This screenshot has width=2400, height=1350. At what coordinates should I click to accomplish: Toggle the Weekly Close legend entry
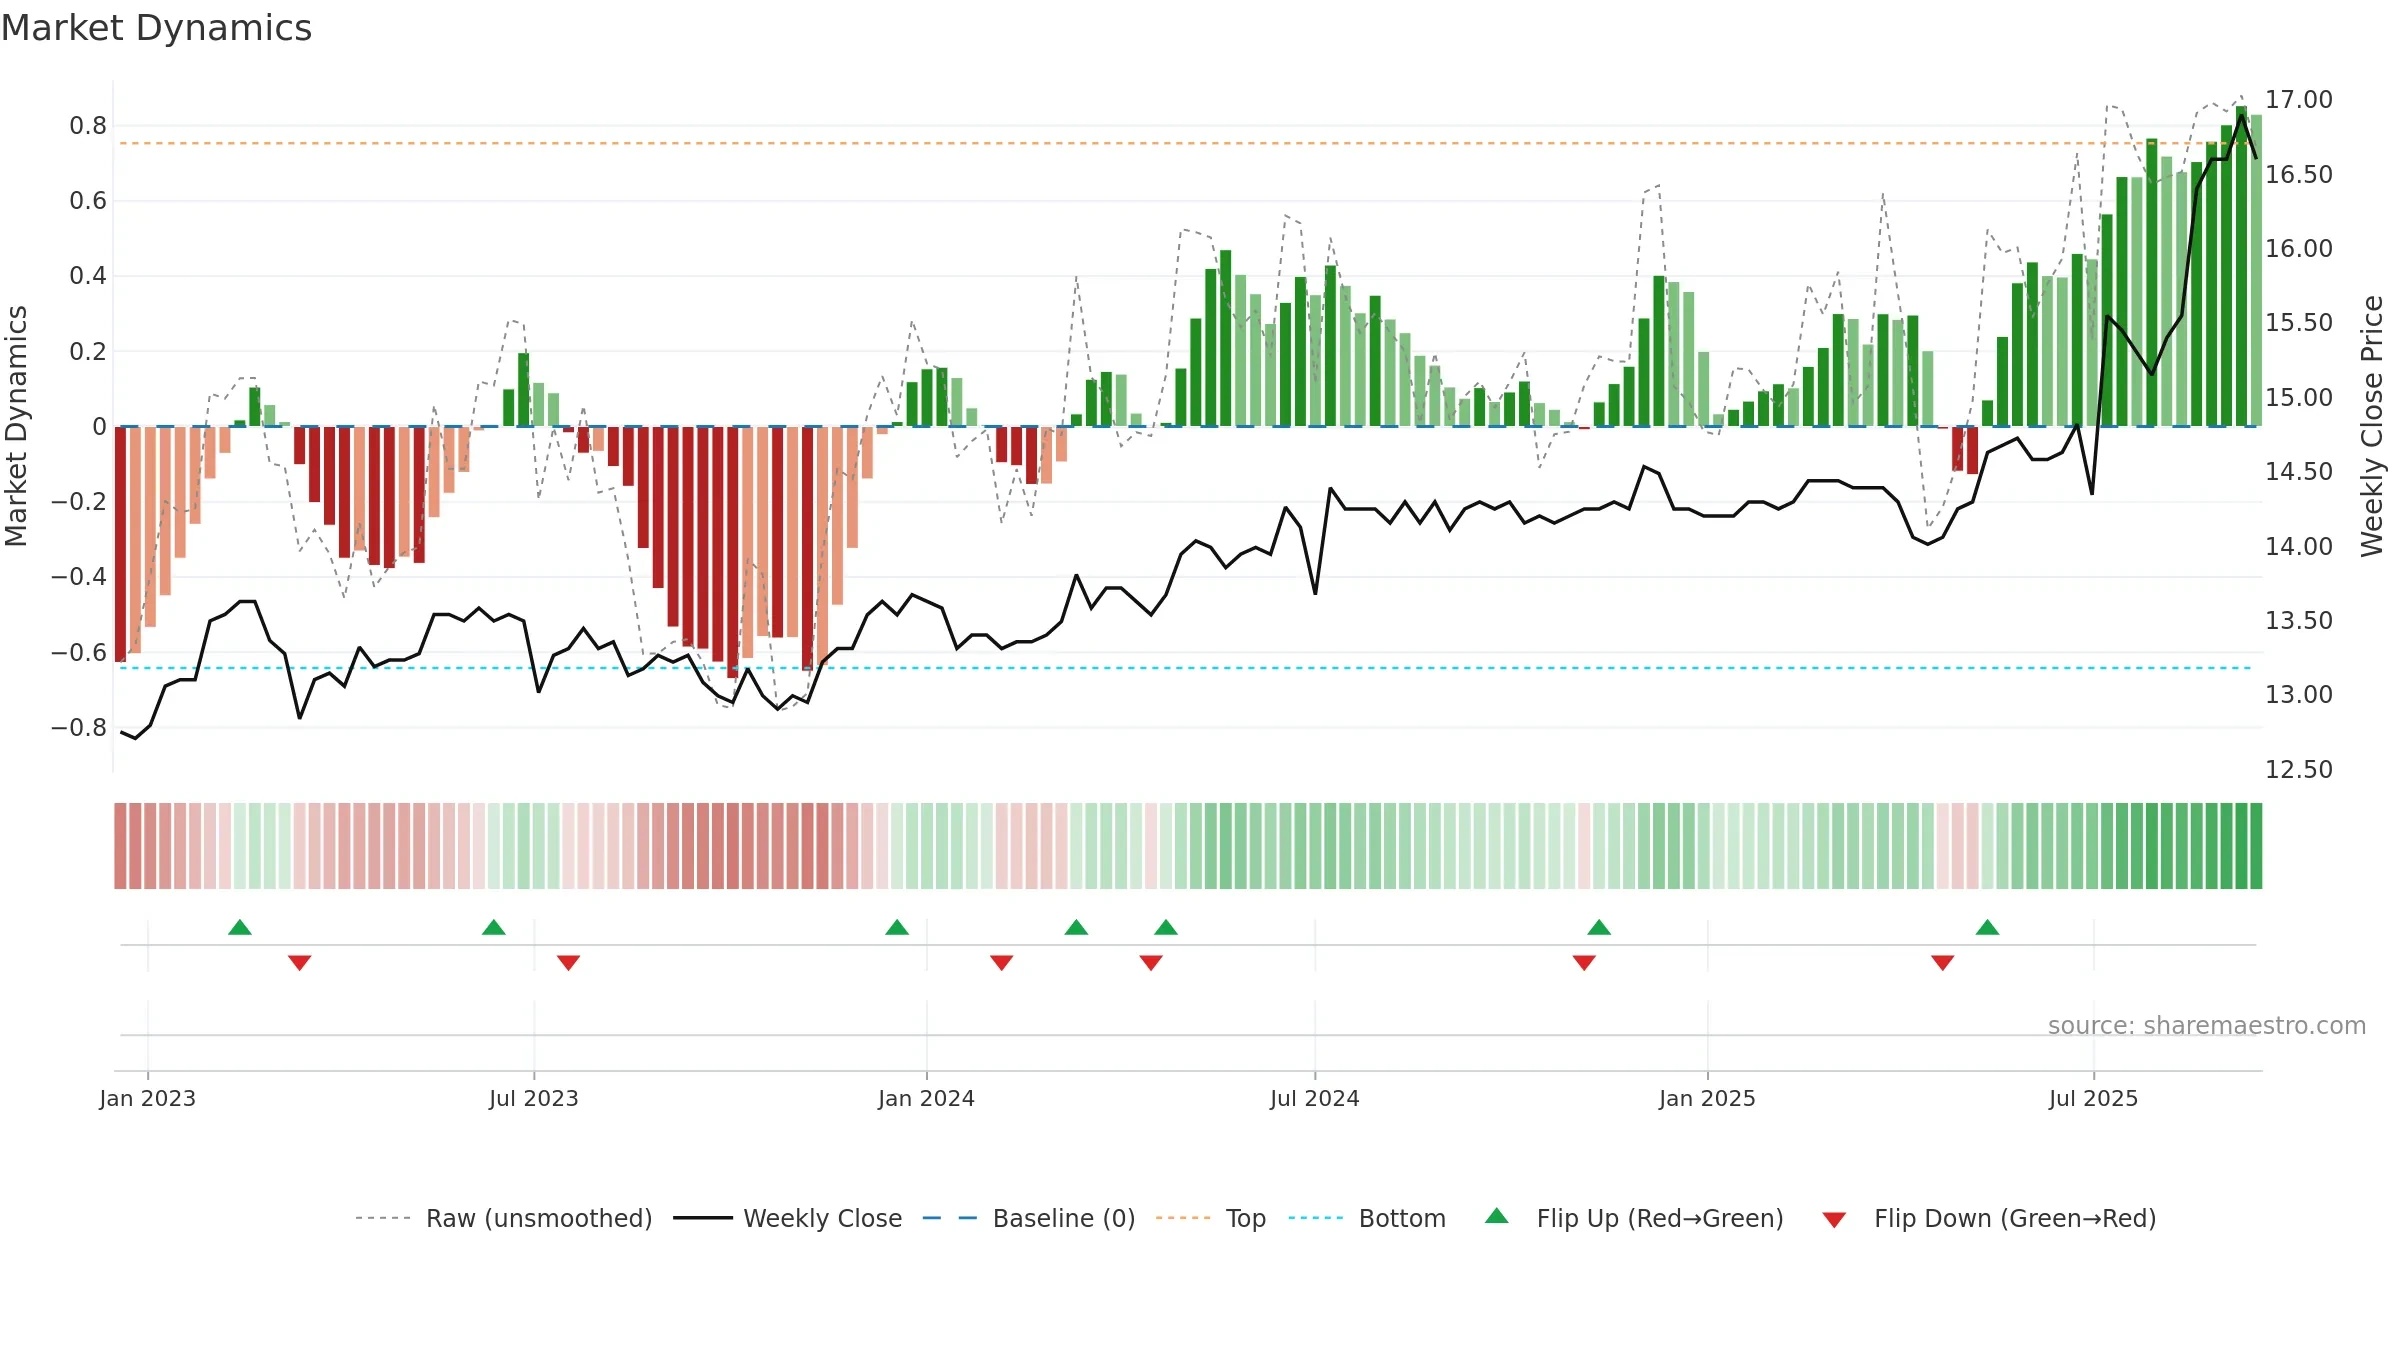click(787, 1218)
